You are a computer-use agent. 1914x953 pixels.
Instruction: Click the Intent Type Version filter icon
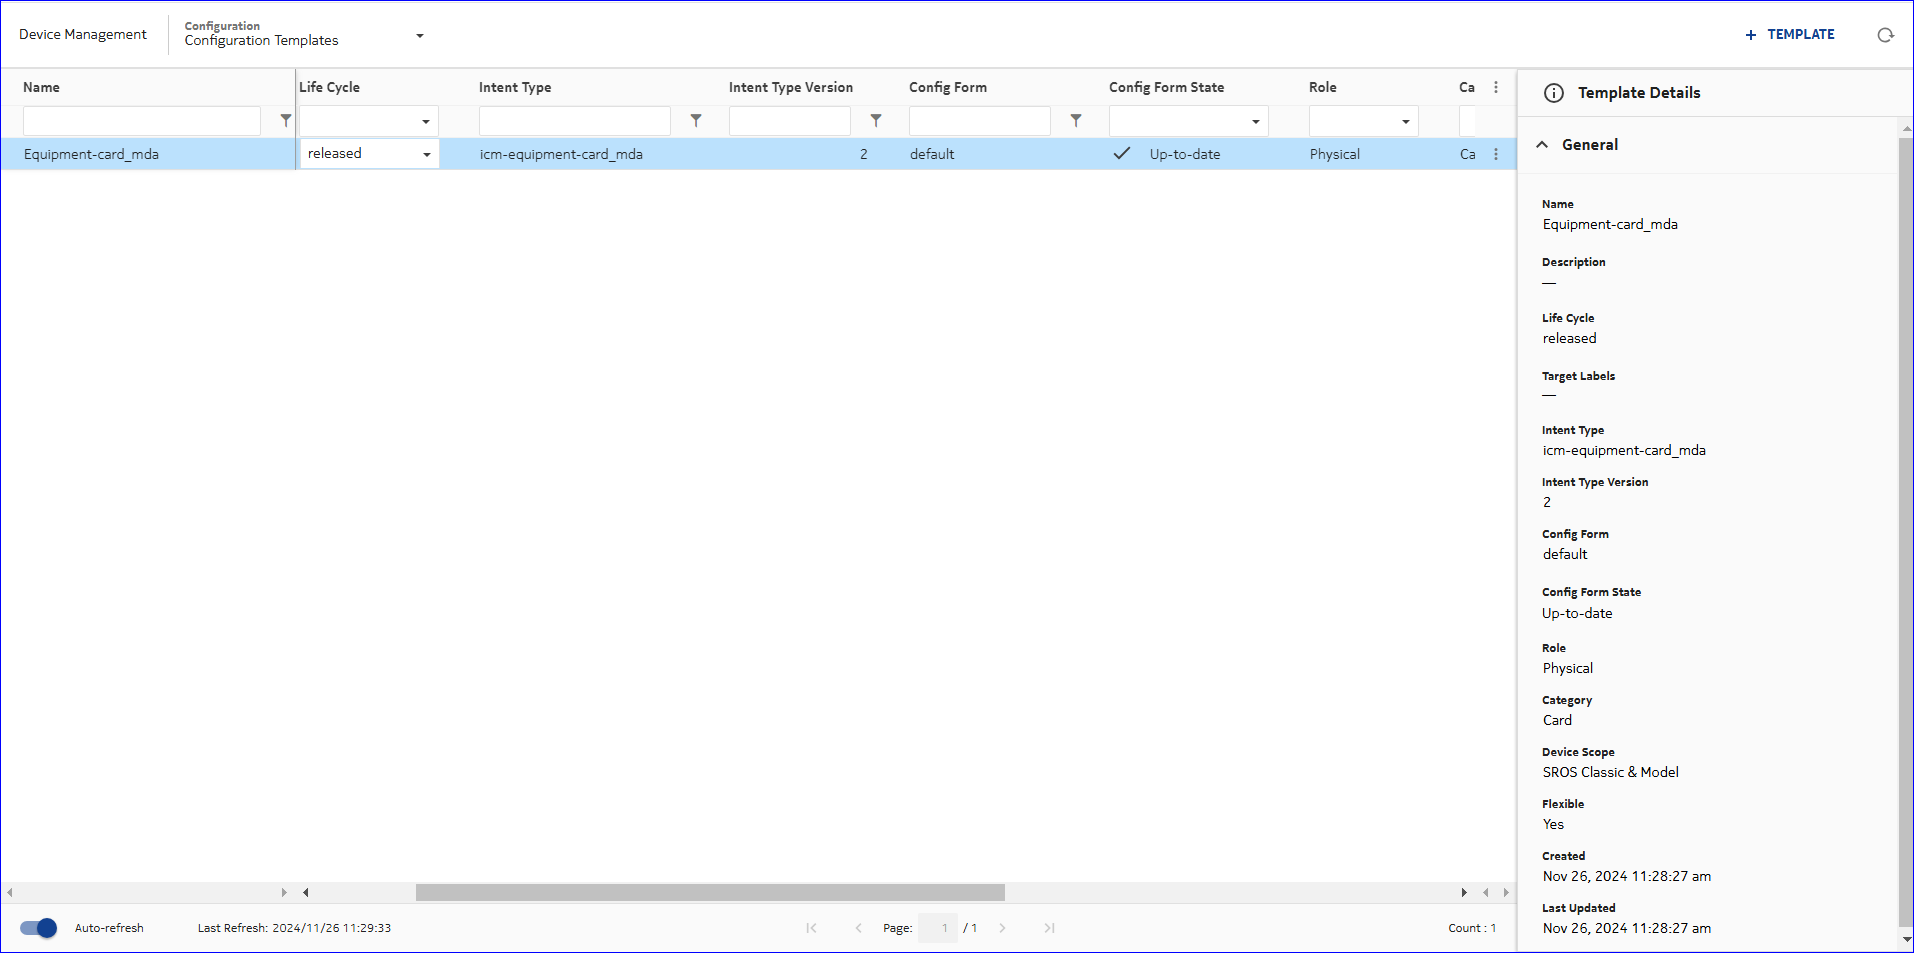coord(876,121)
